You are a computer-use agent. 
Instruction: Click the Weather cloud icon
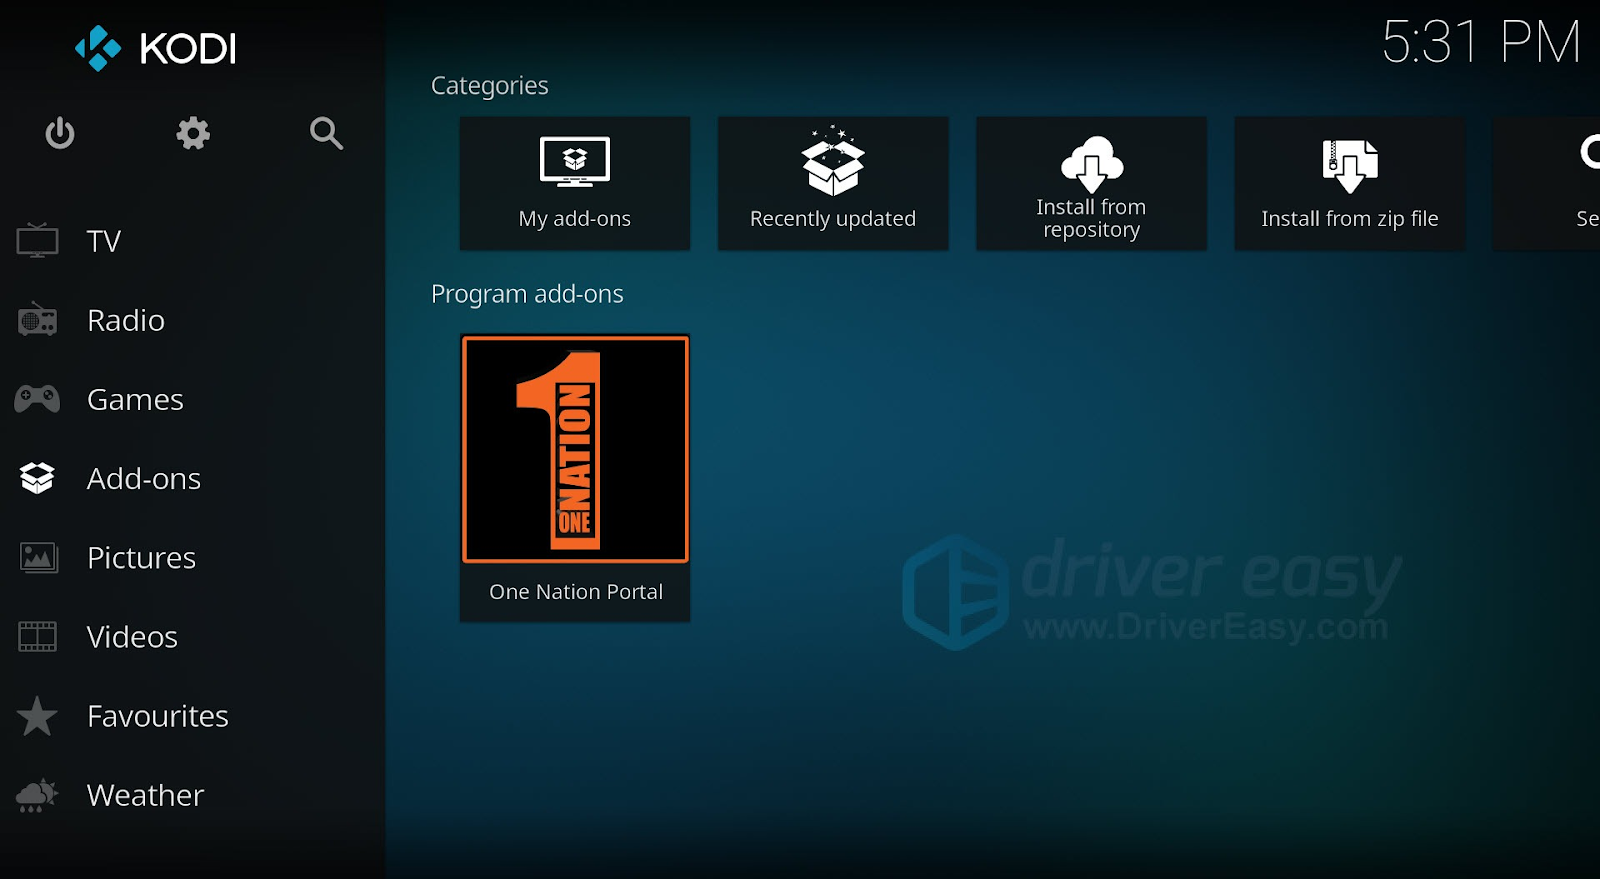[37, 795]
